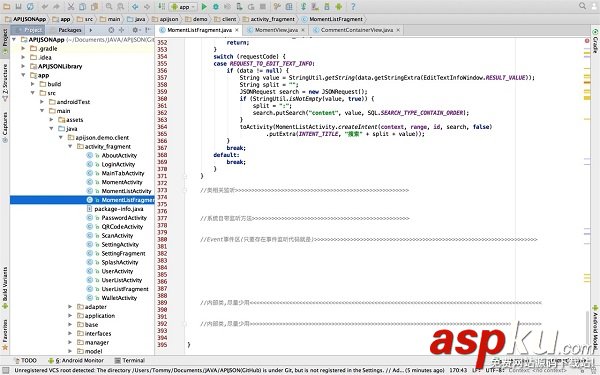Open the AVD Manager icon
600x375 pixels.
[315, 7]
